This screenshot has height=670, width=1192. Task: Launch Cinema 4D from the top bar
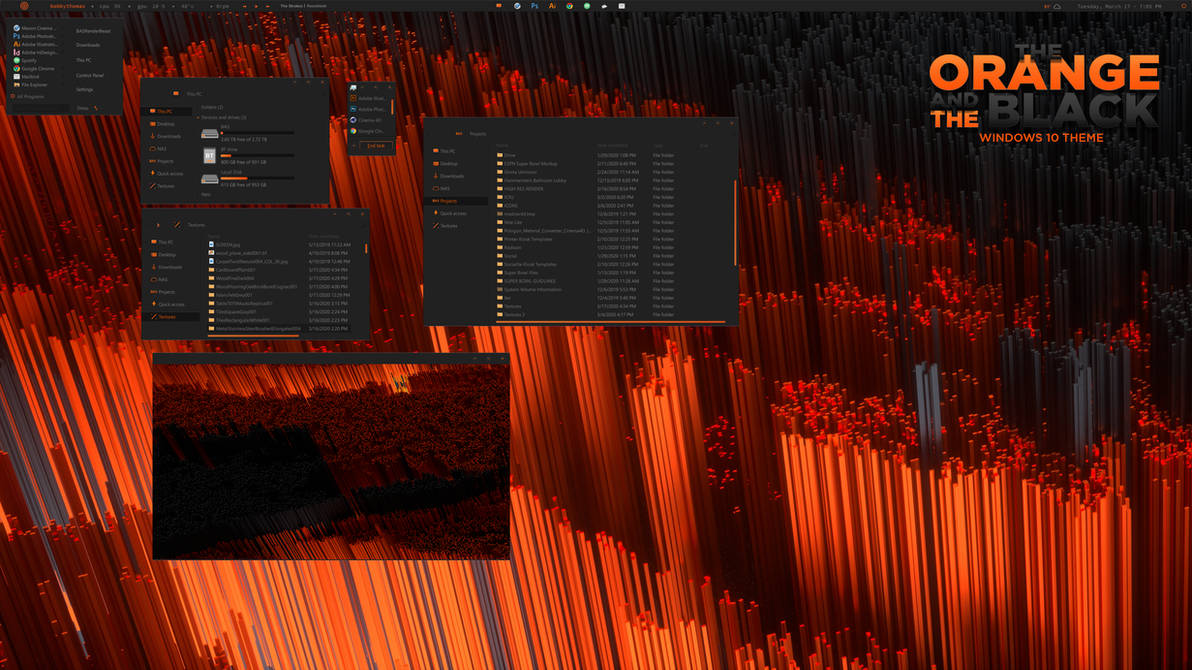[517, 5]
